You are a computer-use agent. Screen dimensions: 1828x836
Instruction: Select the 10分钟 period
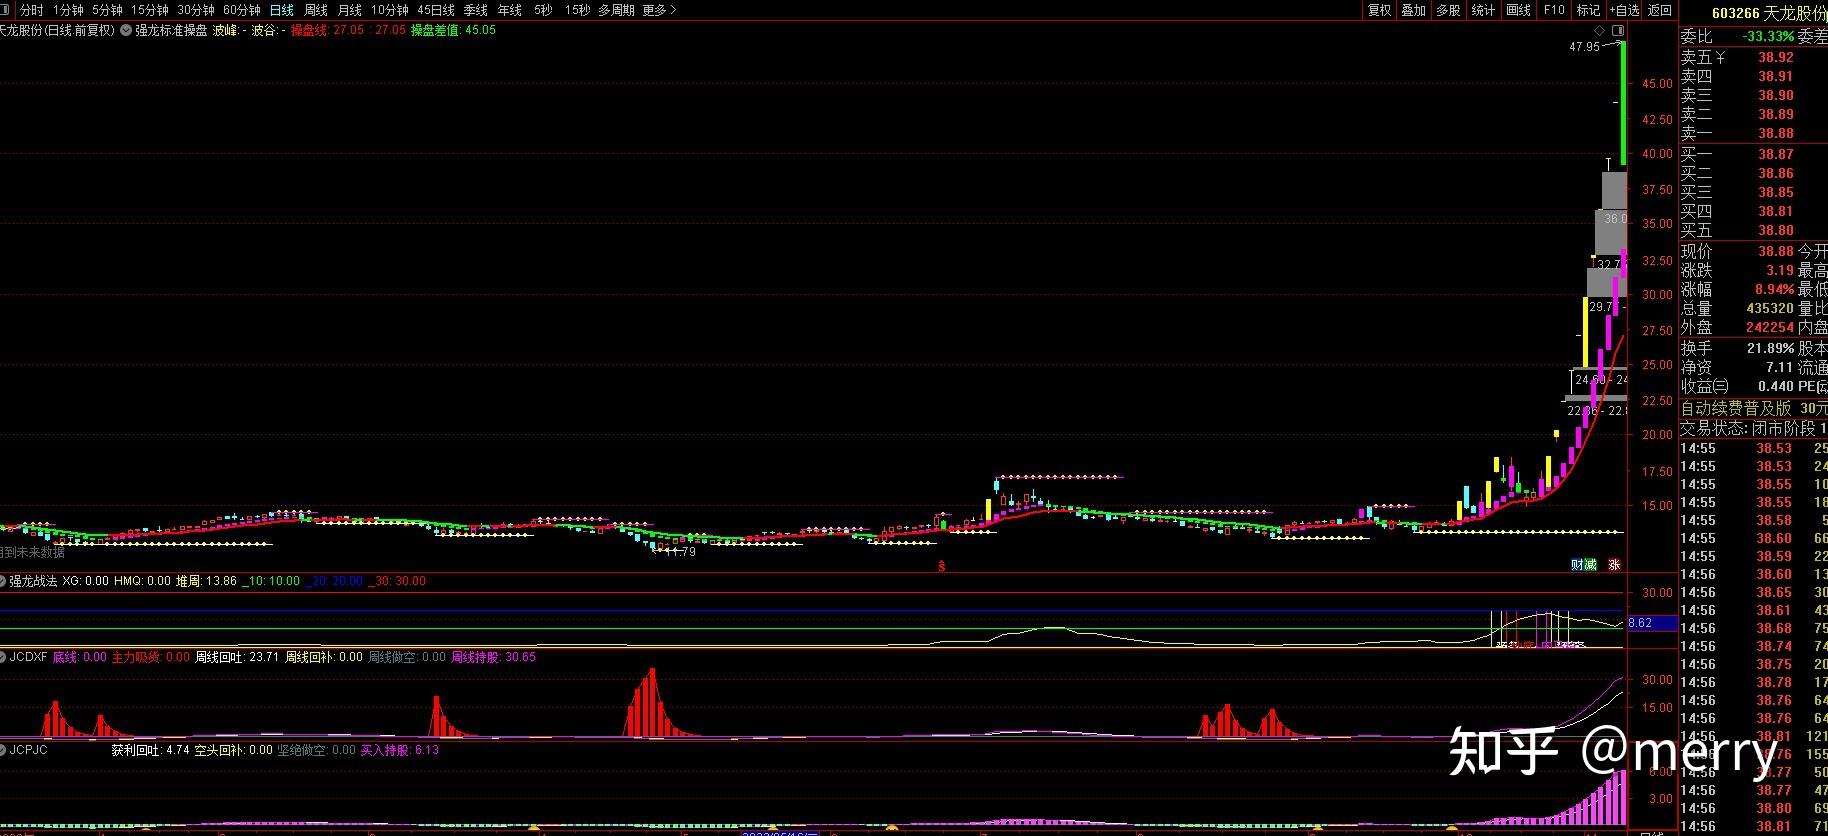(x=390, y=10)
